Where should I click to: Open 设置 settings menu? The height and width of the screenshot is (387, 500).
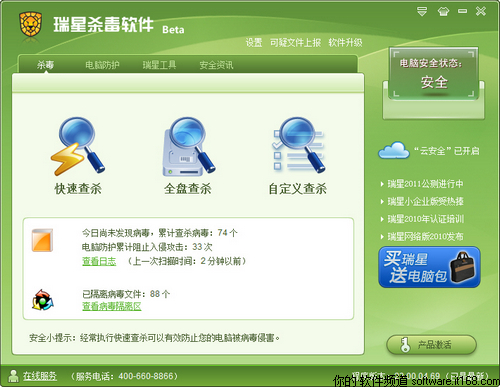(x=254, y=43)
